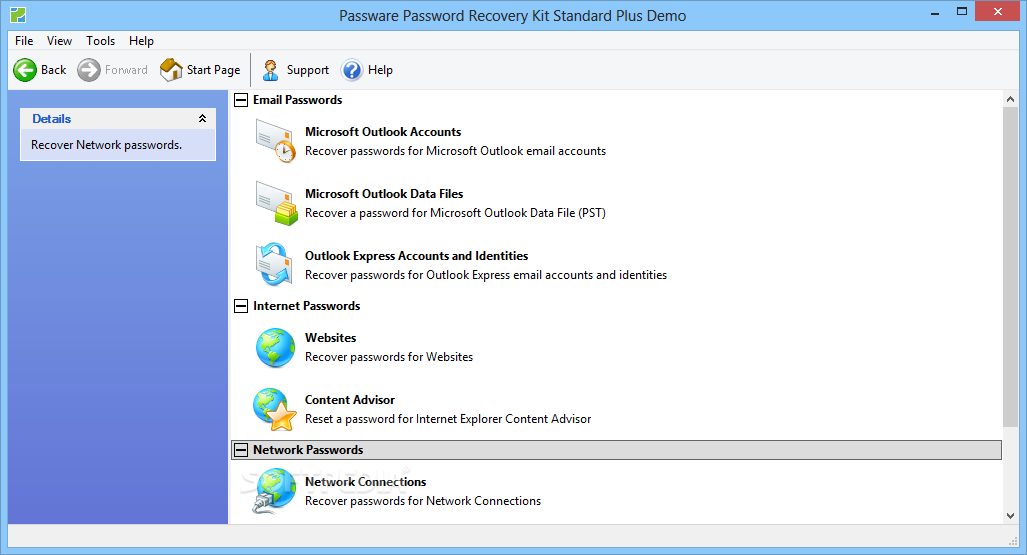The image size is (1027, 555).
Task: Click the Internet Passwords heading text
Action: click(x=307, y=306)
